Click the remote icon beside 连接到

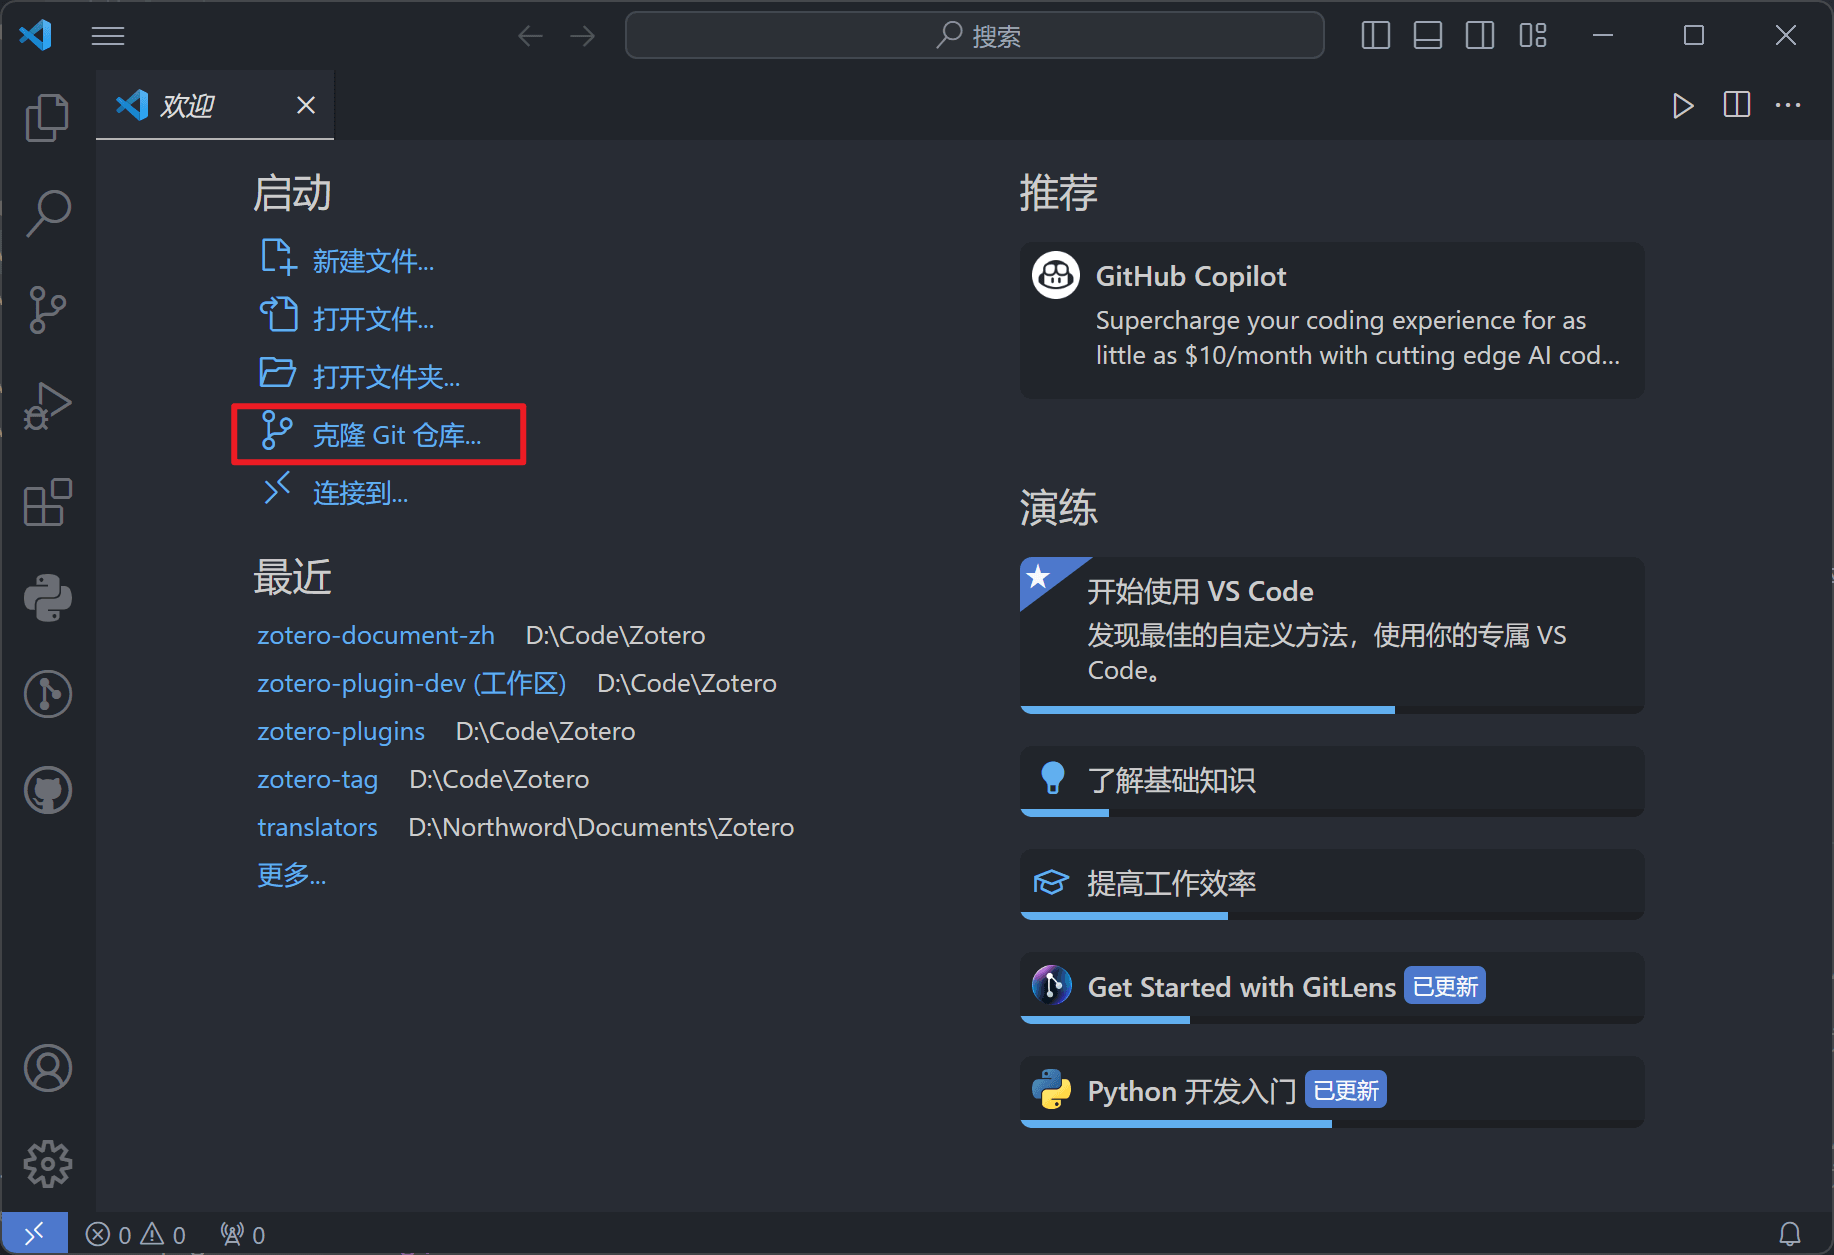coord(277,488)
